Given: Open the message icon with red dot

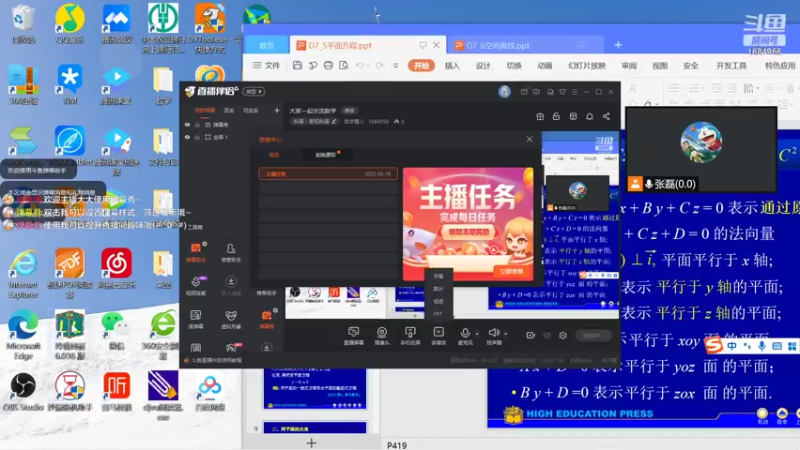Looking at the screenshot, I should click(x=524, y=92).
